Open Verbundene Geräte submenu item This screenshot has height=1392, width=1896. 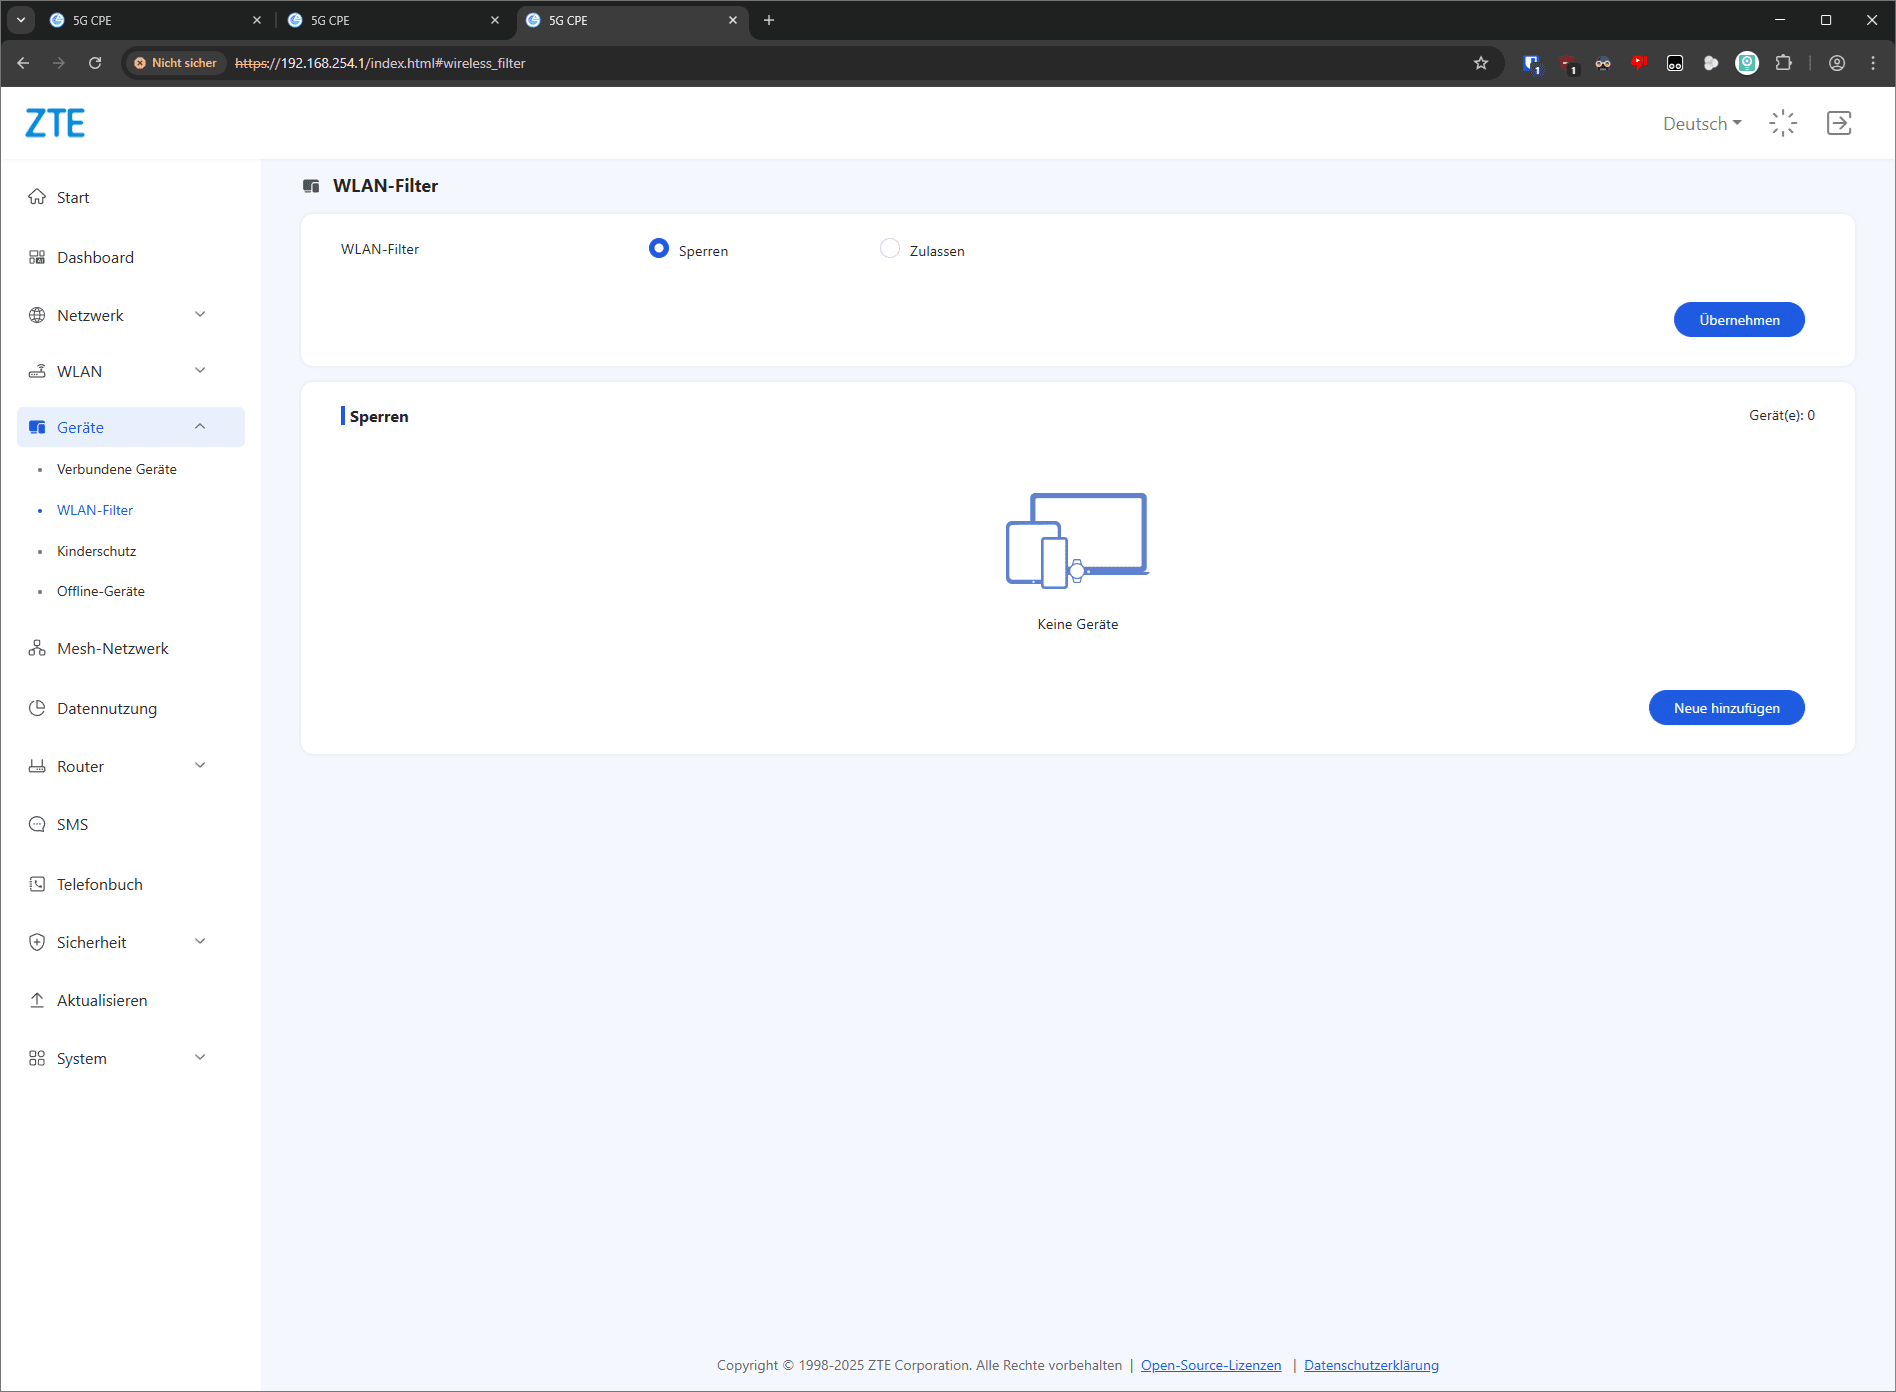117,469
